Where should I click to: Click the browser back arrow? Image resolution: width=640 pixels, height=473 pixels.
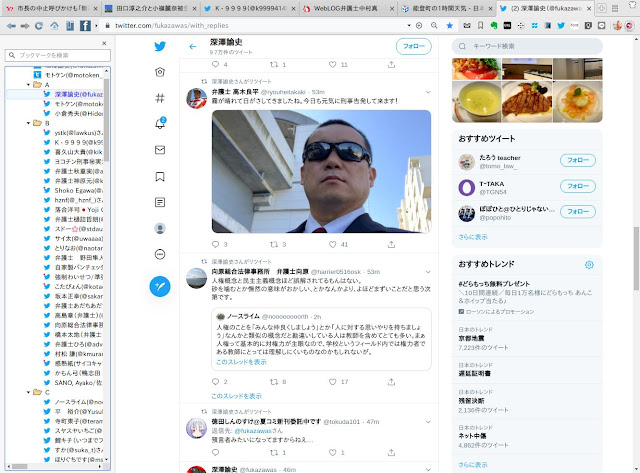point(11,26)
